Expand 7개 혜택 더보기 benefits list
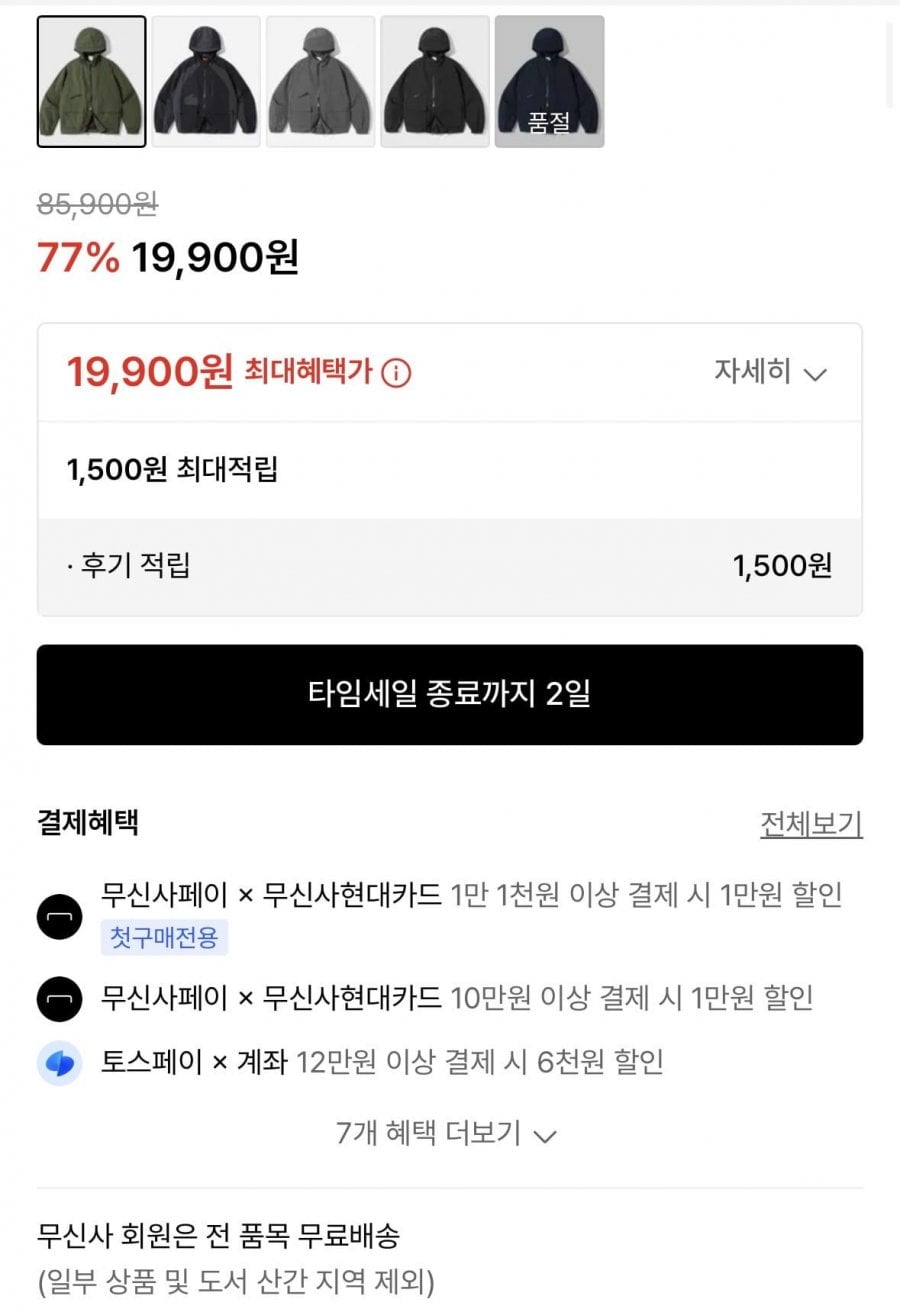Image resolution: width=900 pixels, height=1312 pixels. click(447, 1133)
